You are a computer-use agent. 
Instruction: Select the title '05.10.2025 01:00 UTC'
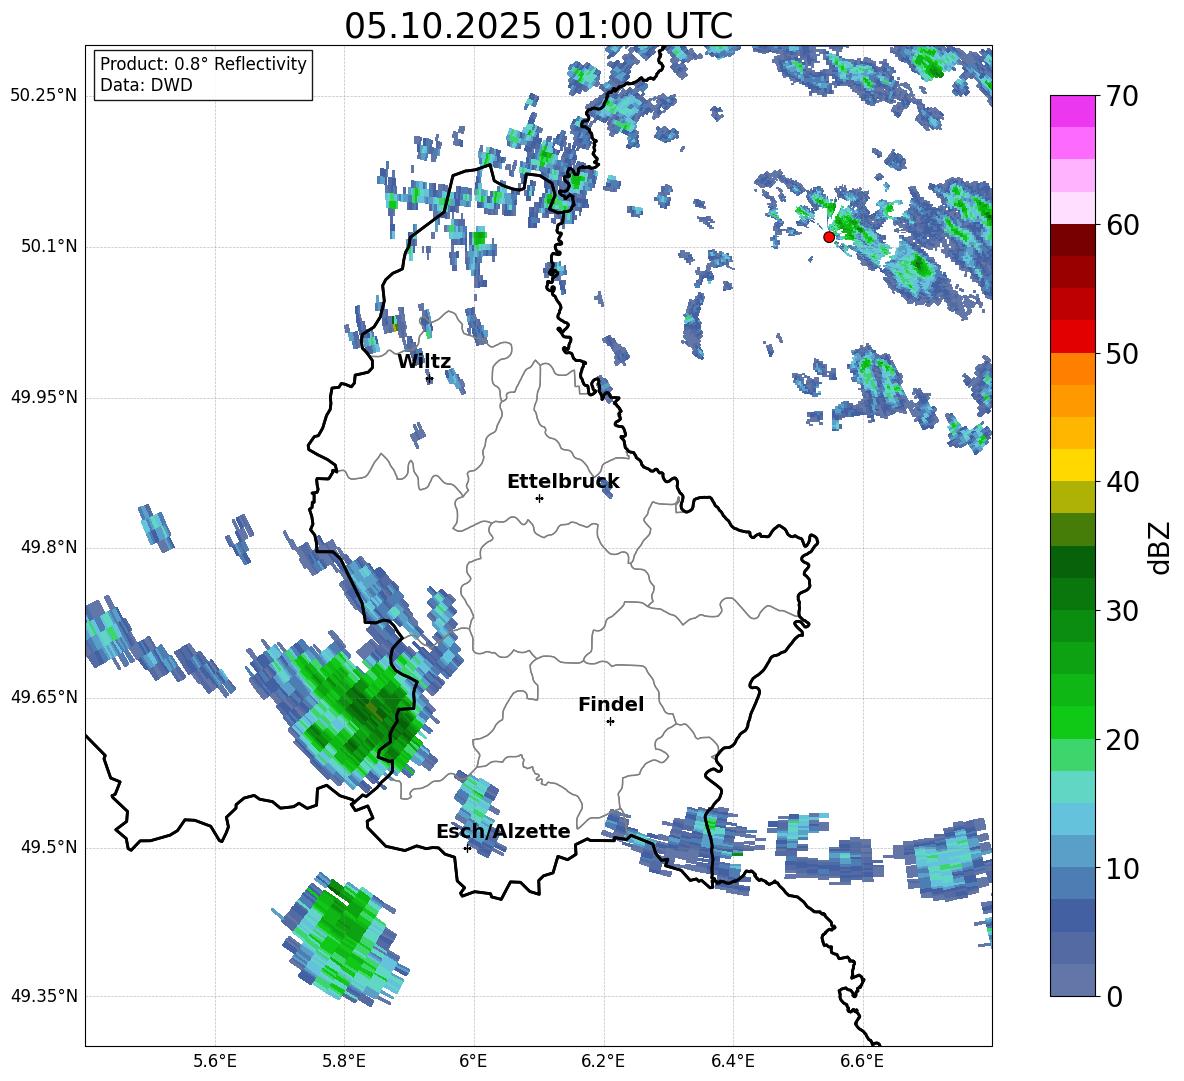pyautogui.click(x=538, y=26)
